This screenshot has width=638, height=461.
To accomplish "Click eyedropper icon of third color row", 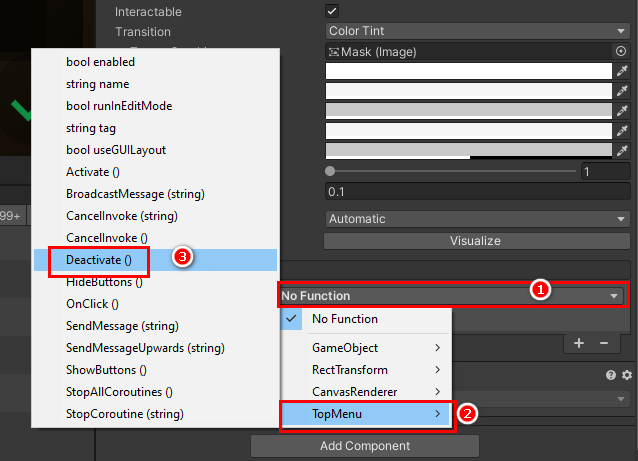I will point(622,111).
